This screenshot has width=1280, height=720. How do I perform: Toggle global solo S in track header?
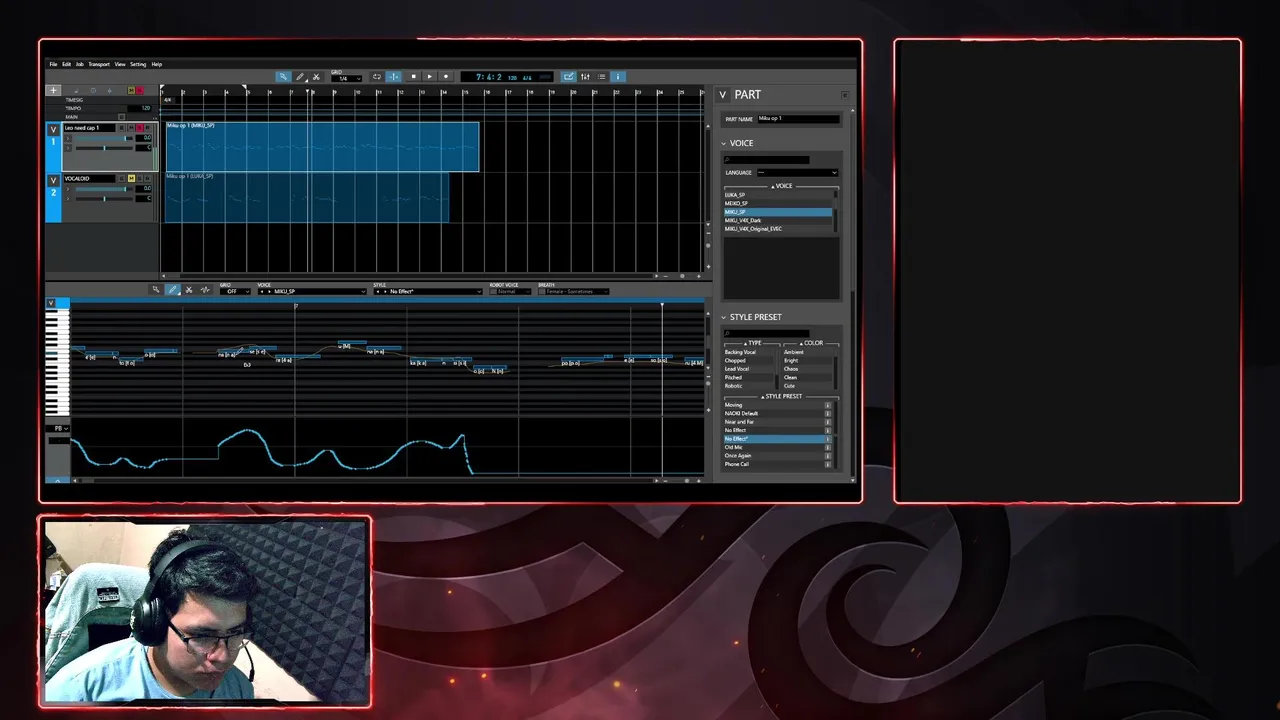pyautogui.click(x=140, y=90)
